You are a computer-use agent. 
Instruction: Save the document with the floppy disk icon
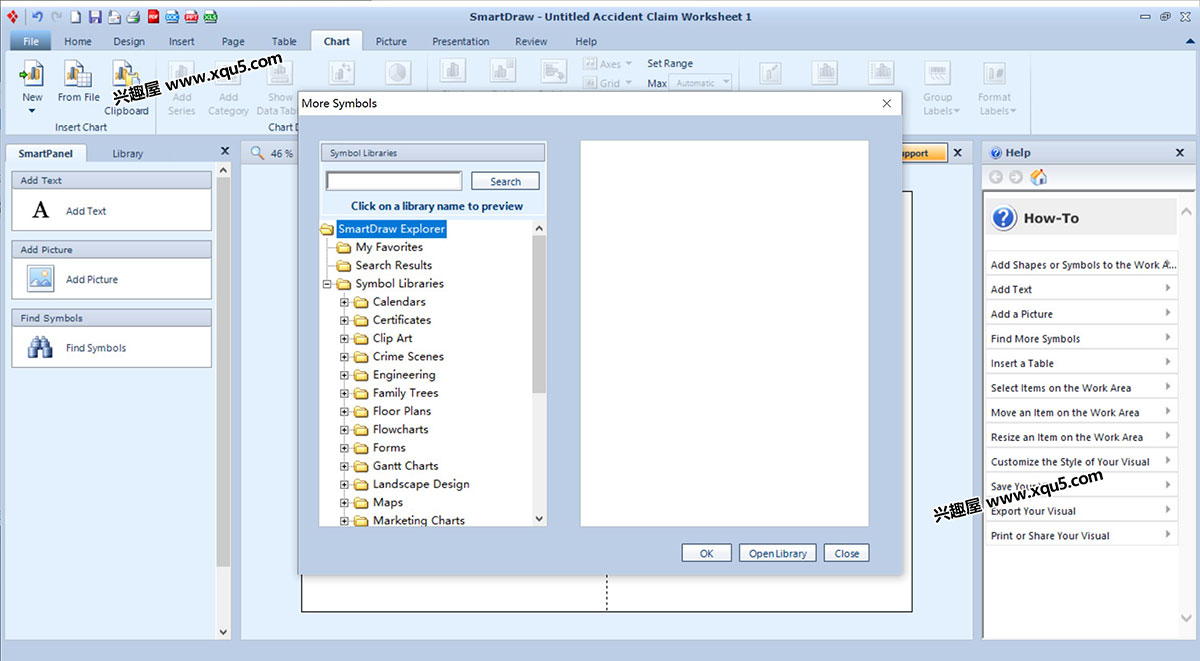(94, 17)
